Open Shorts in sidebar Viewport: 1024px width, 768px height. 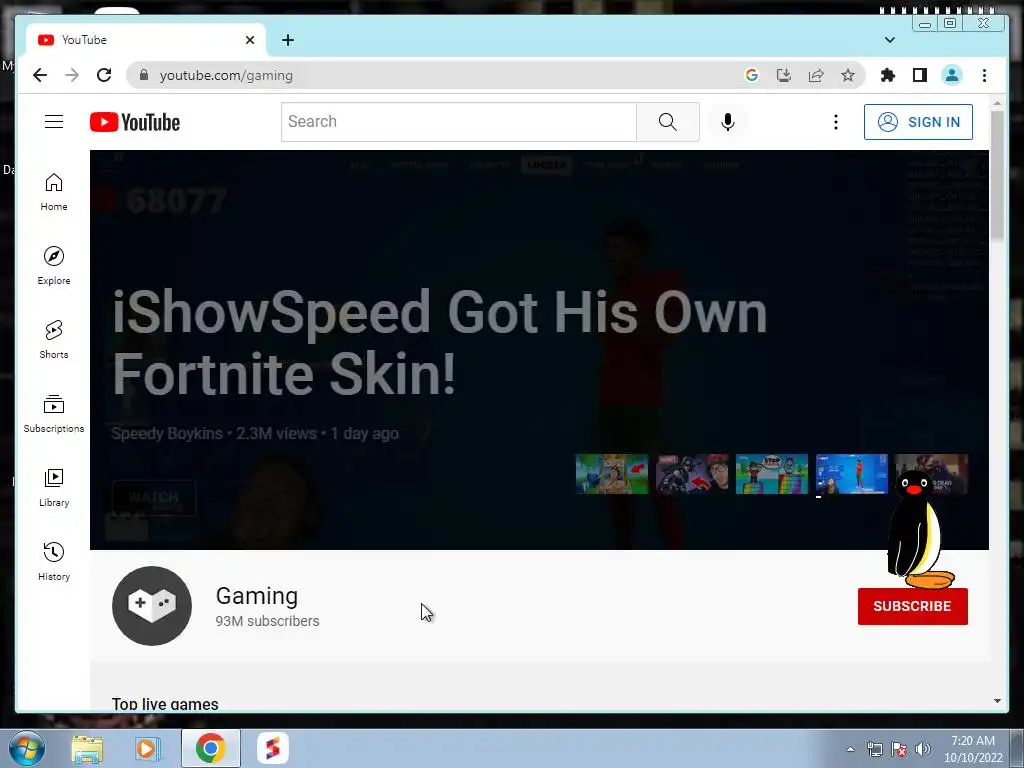point(54,340)
